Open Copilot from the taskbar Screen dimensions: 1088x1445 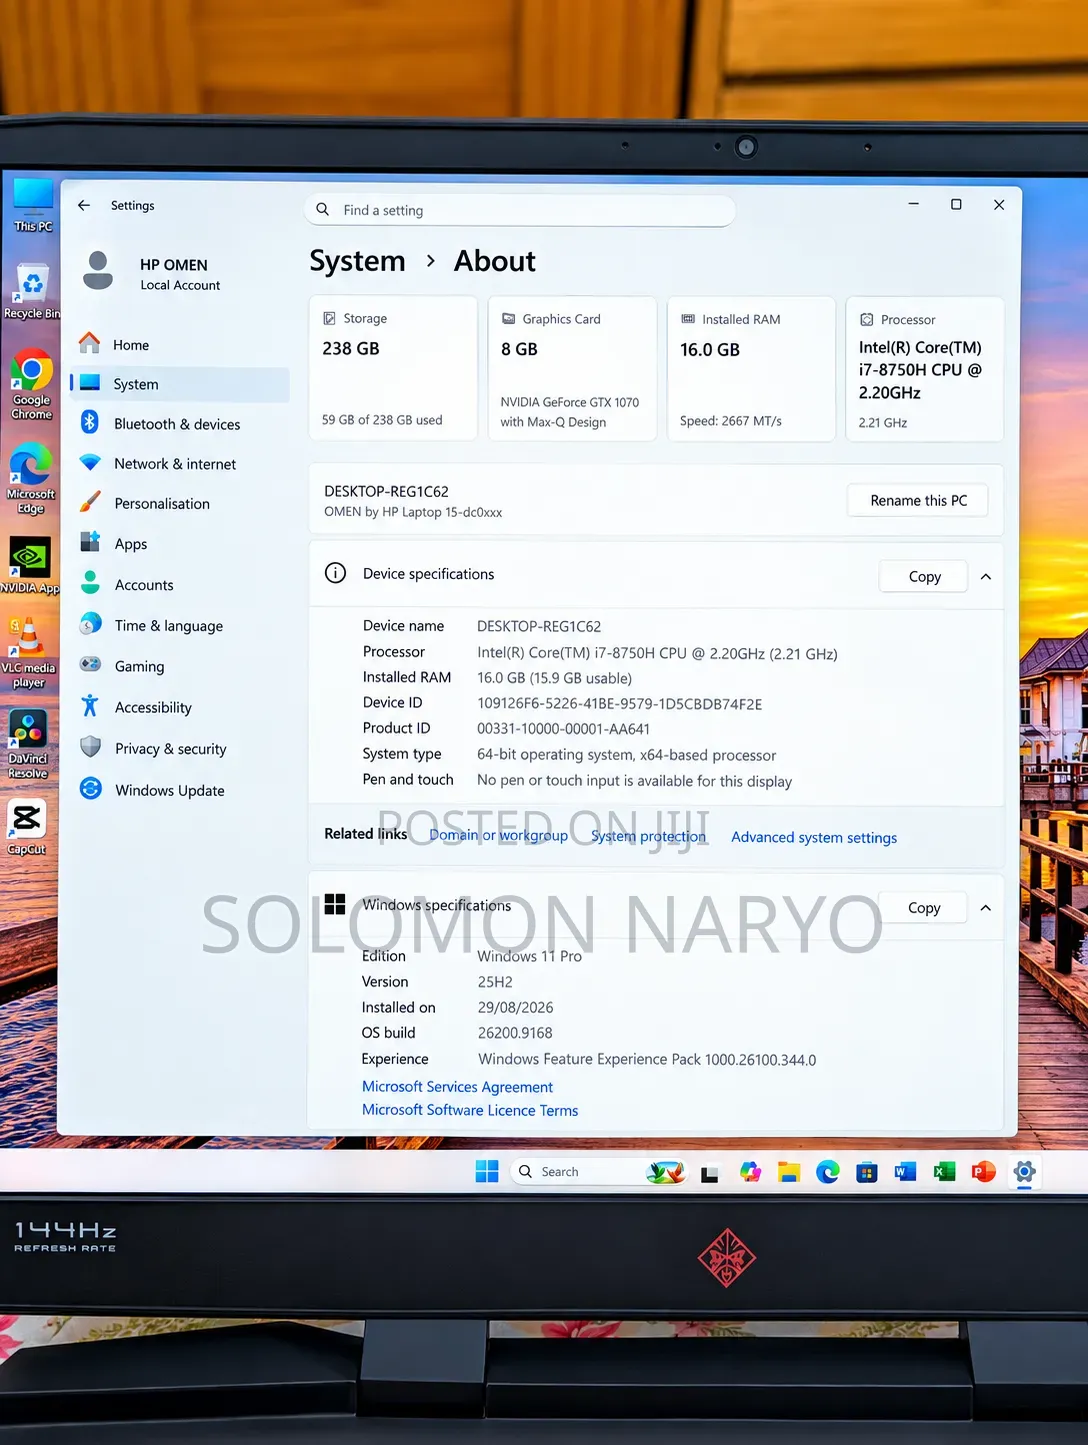pyautogui.click(x=750, y=1172)
